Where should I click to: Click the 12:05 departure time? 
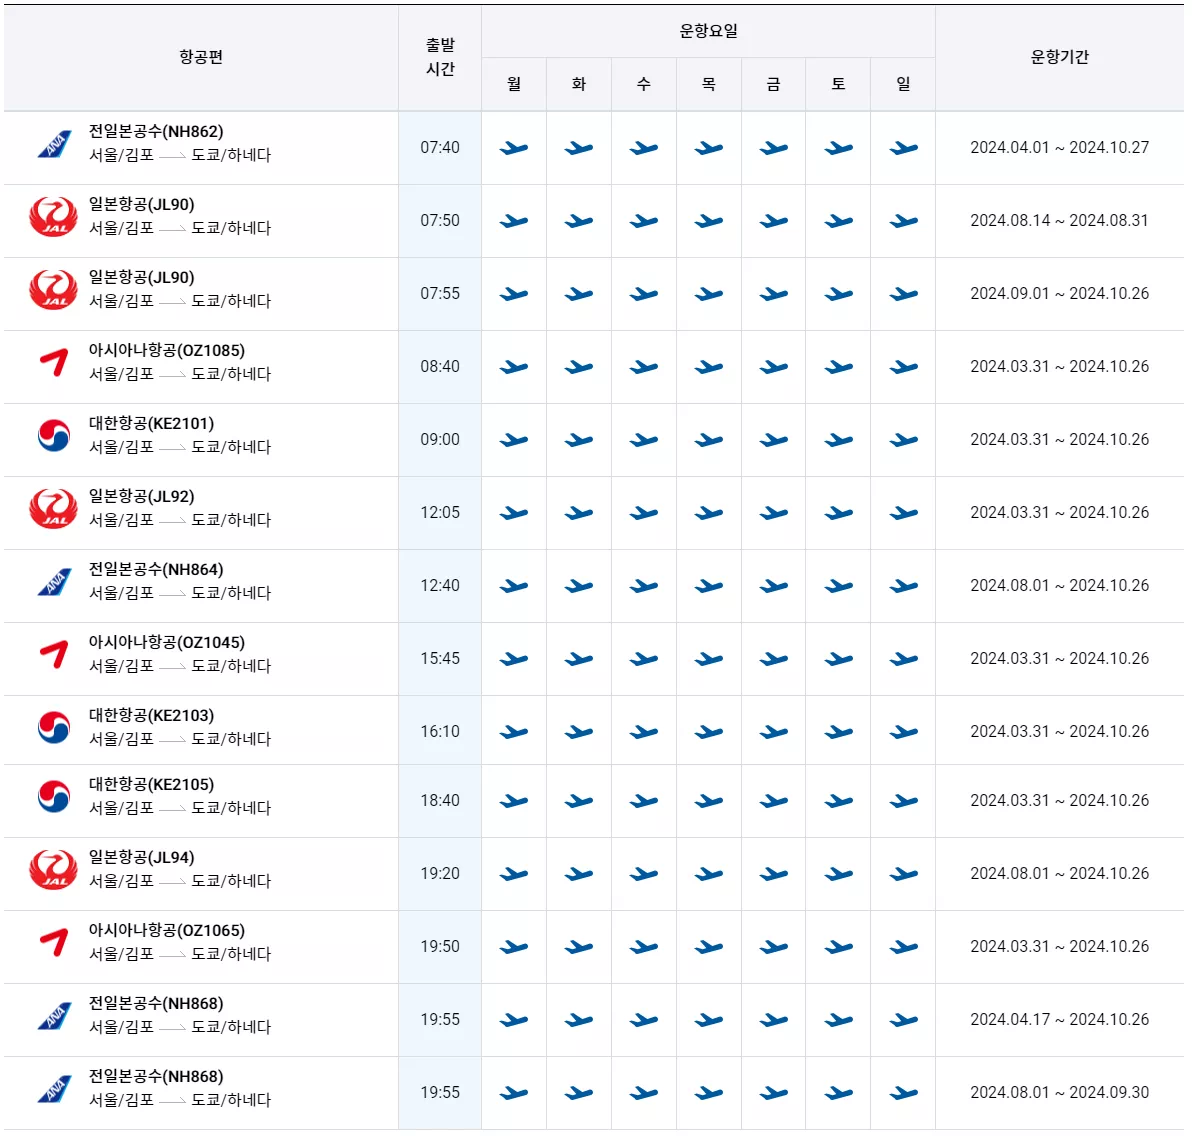440,512
